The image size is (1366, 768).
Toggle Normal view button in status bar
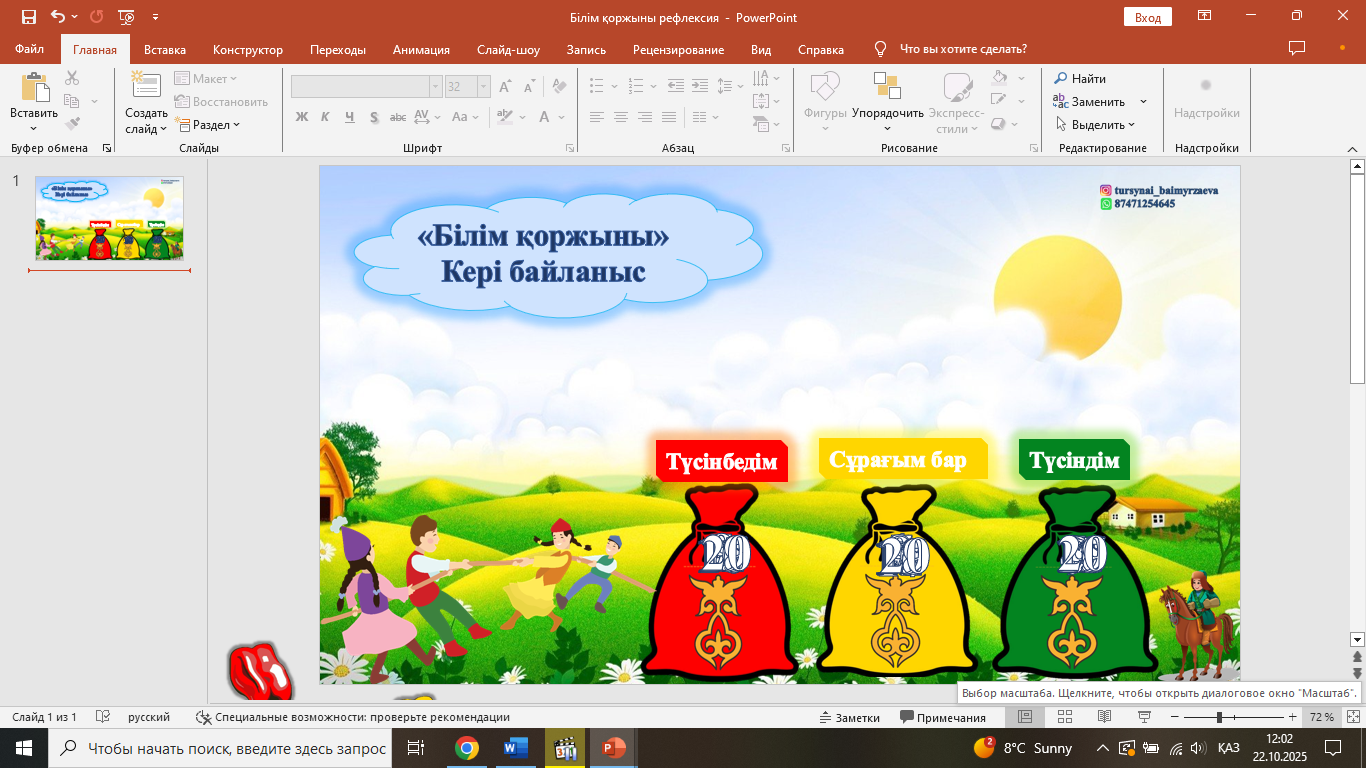pos(1025,717)
